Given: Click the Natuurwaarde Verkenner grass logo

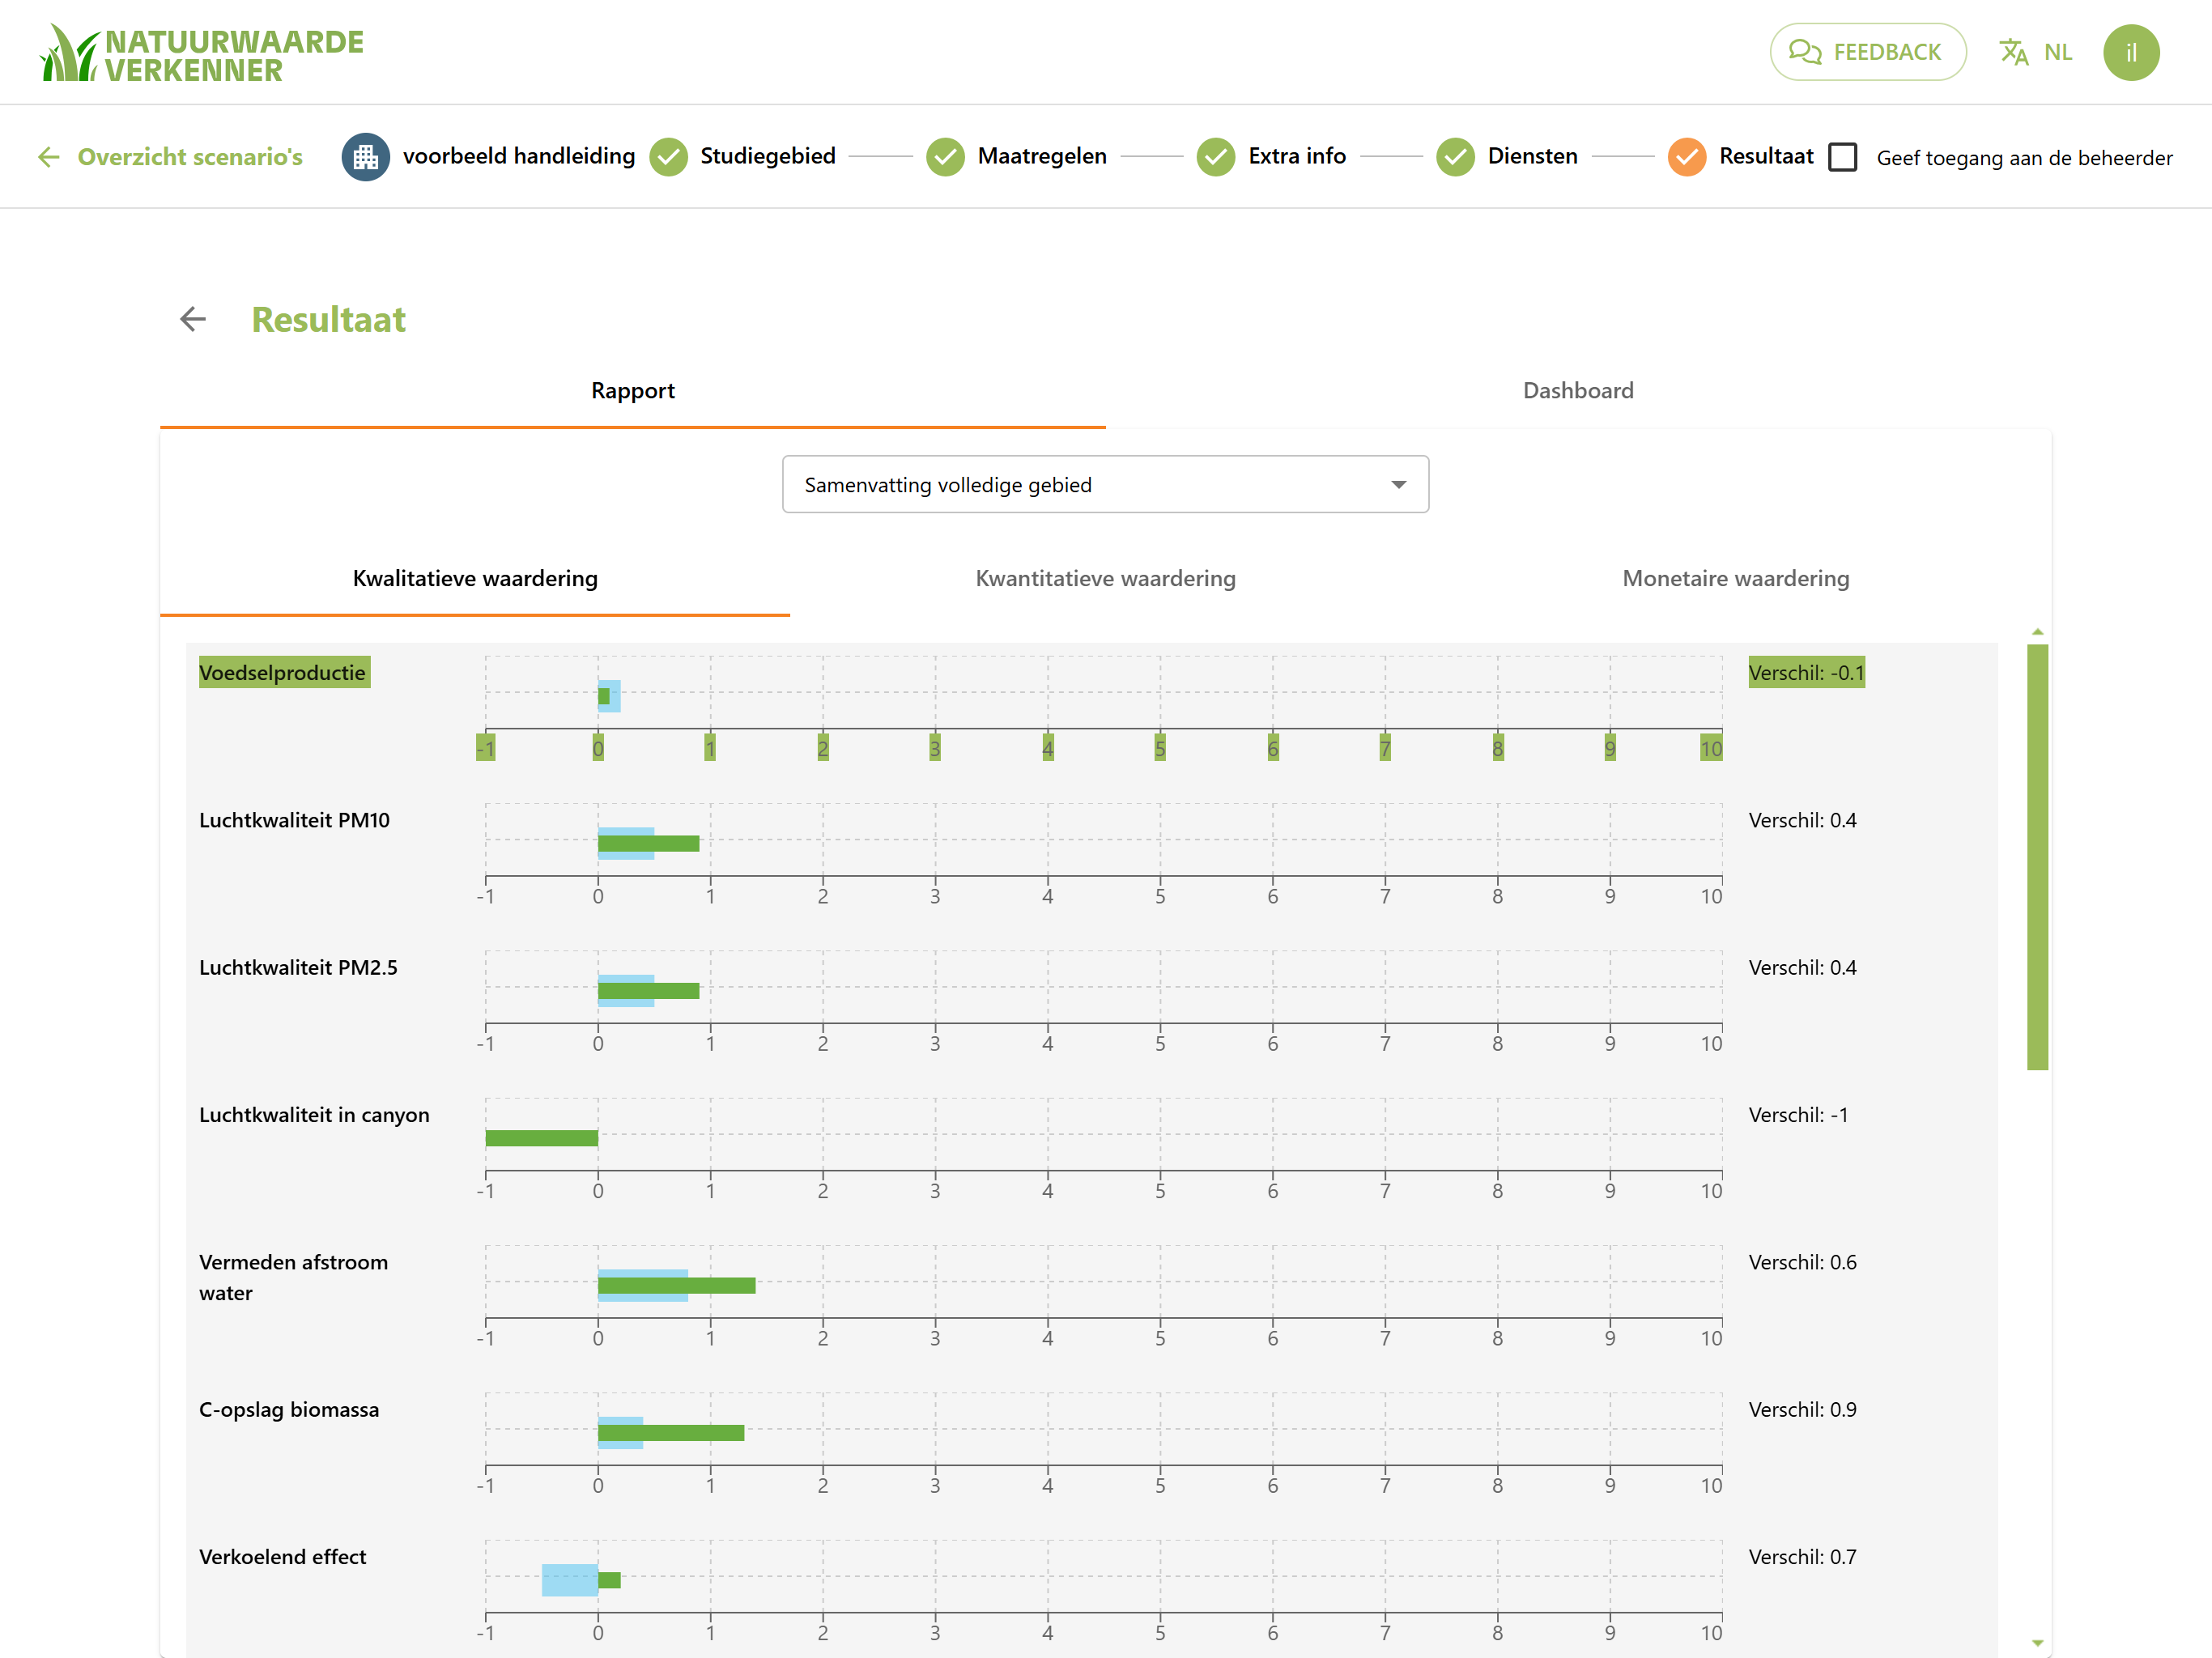Looking at the screenshot, I should click(201, 53).
